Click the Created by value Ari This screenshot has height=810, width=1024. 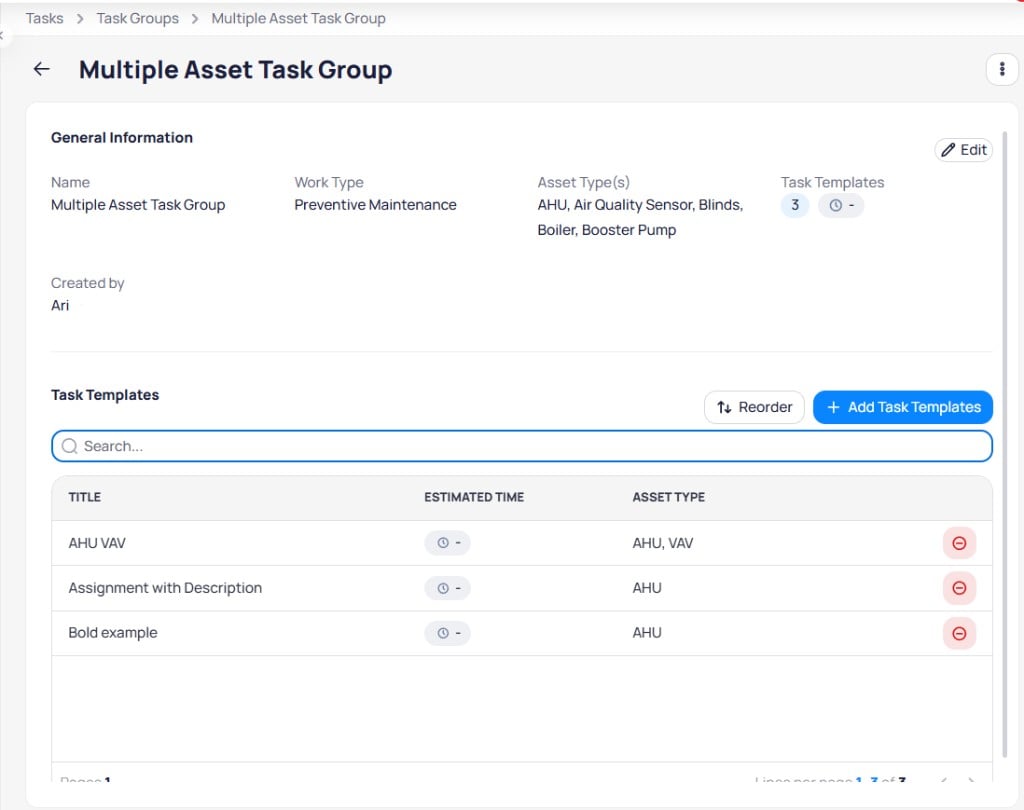coord(60,306)
